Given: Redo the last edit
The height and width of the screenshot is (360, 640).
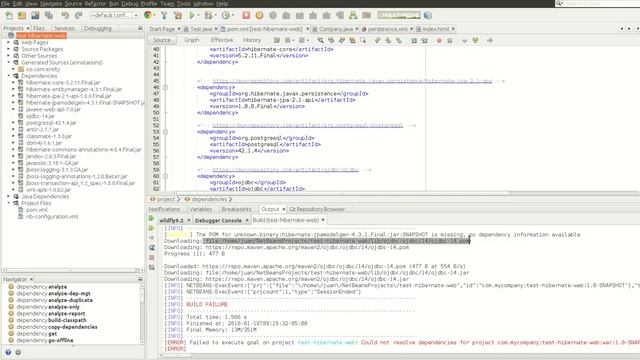Looking at the screenshot, I should coord(78,16).
